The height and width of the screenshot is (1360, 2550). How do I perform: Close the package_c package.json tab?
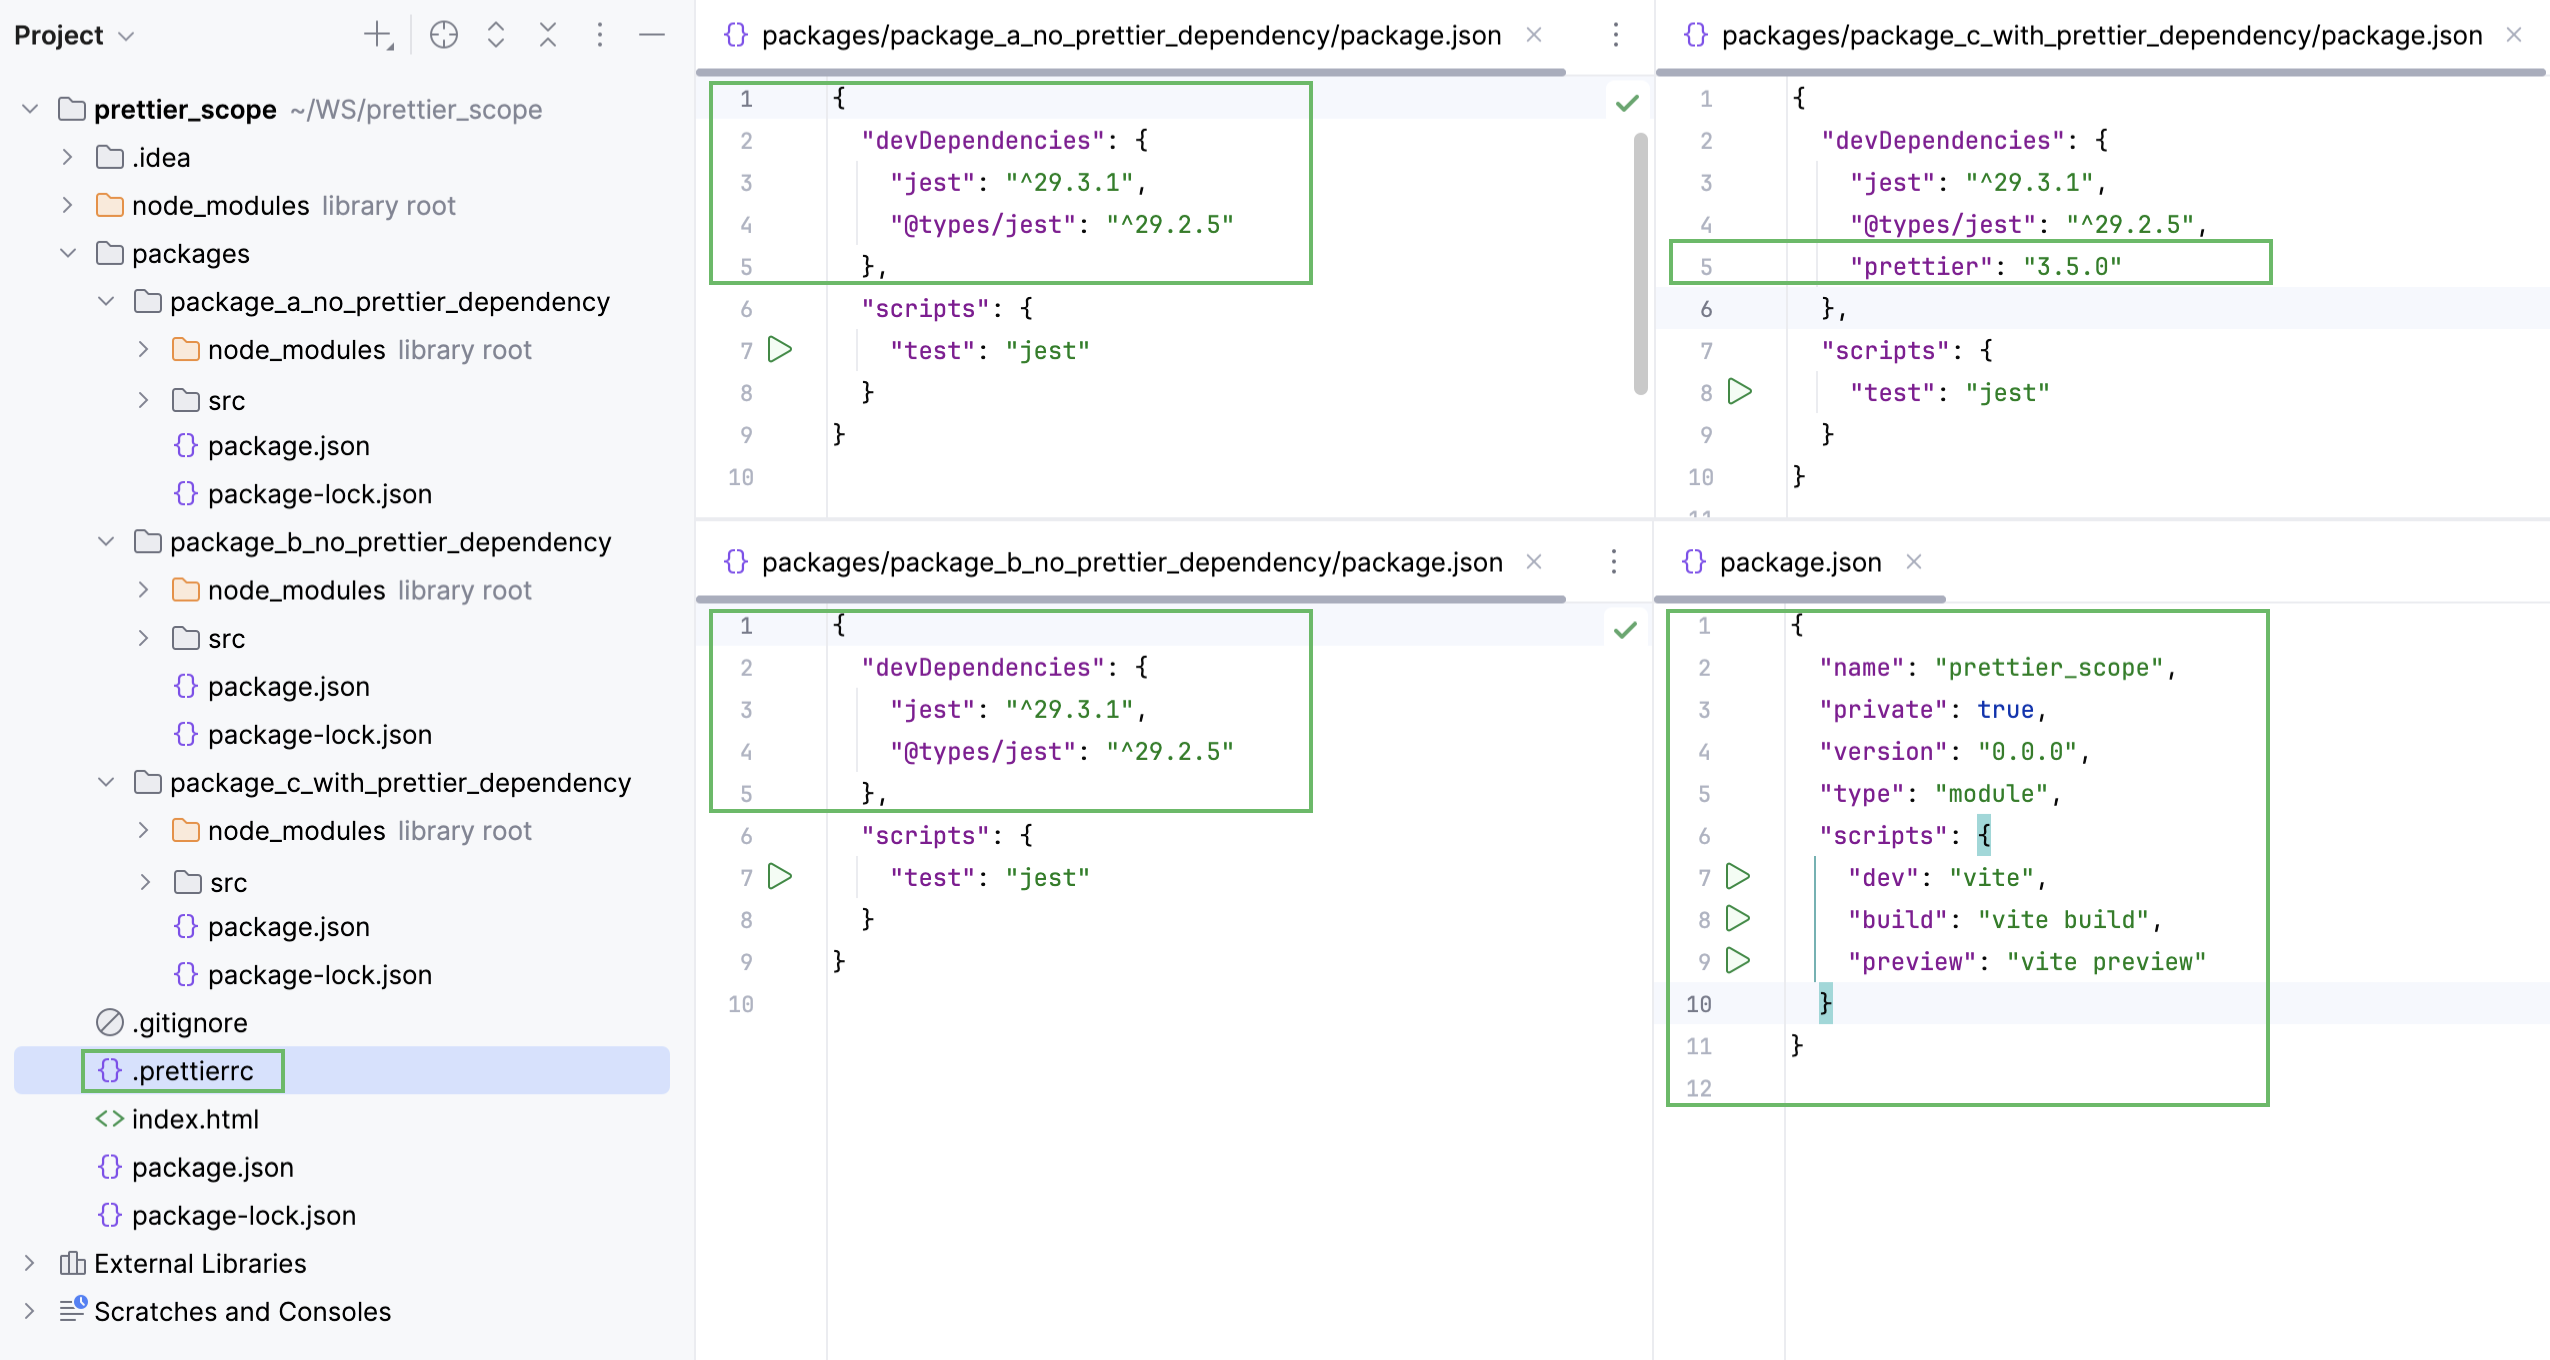click(x=2515, y=34)
